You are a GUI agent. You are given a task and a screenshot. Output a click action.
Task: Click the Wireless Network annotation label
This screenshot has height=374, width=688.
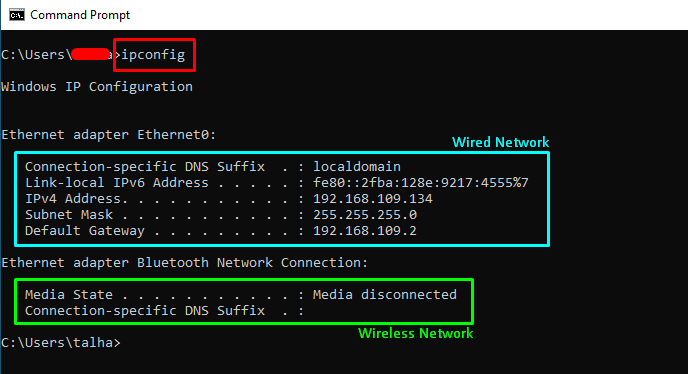(x=416, y=333)
